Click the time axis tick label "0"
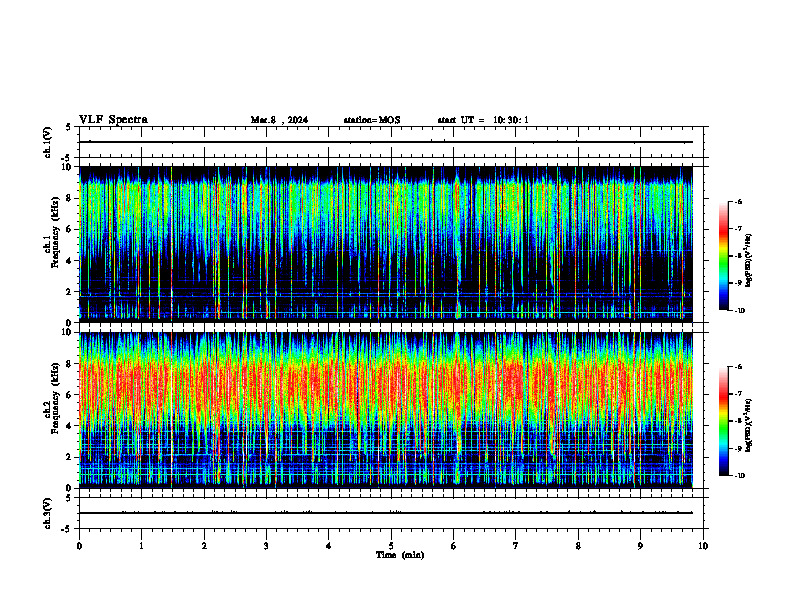Image resolution: width=792 pixels, height=612 pixels. point(79,546)
